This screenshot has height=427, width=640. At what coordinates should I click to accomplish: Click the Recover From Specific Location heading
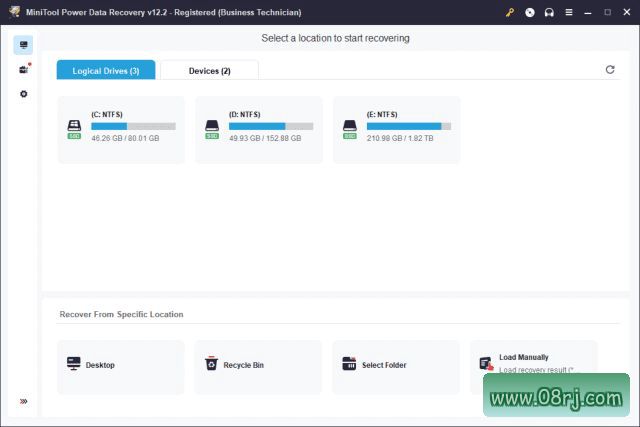pyautogui.click(x=121, y=314)
